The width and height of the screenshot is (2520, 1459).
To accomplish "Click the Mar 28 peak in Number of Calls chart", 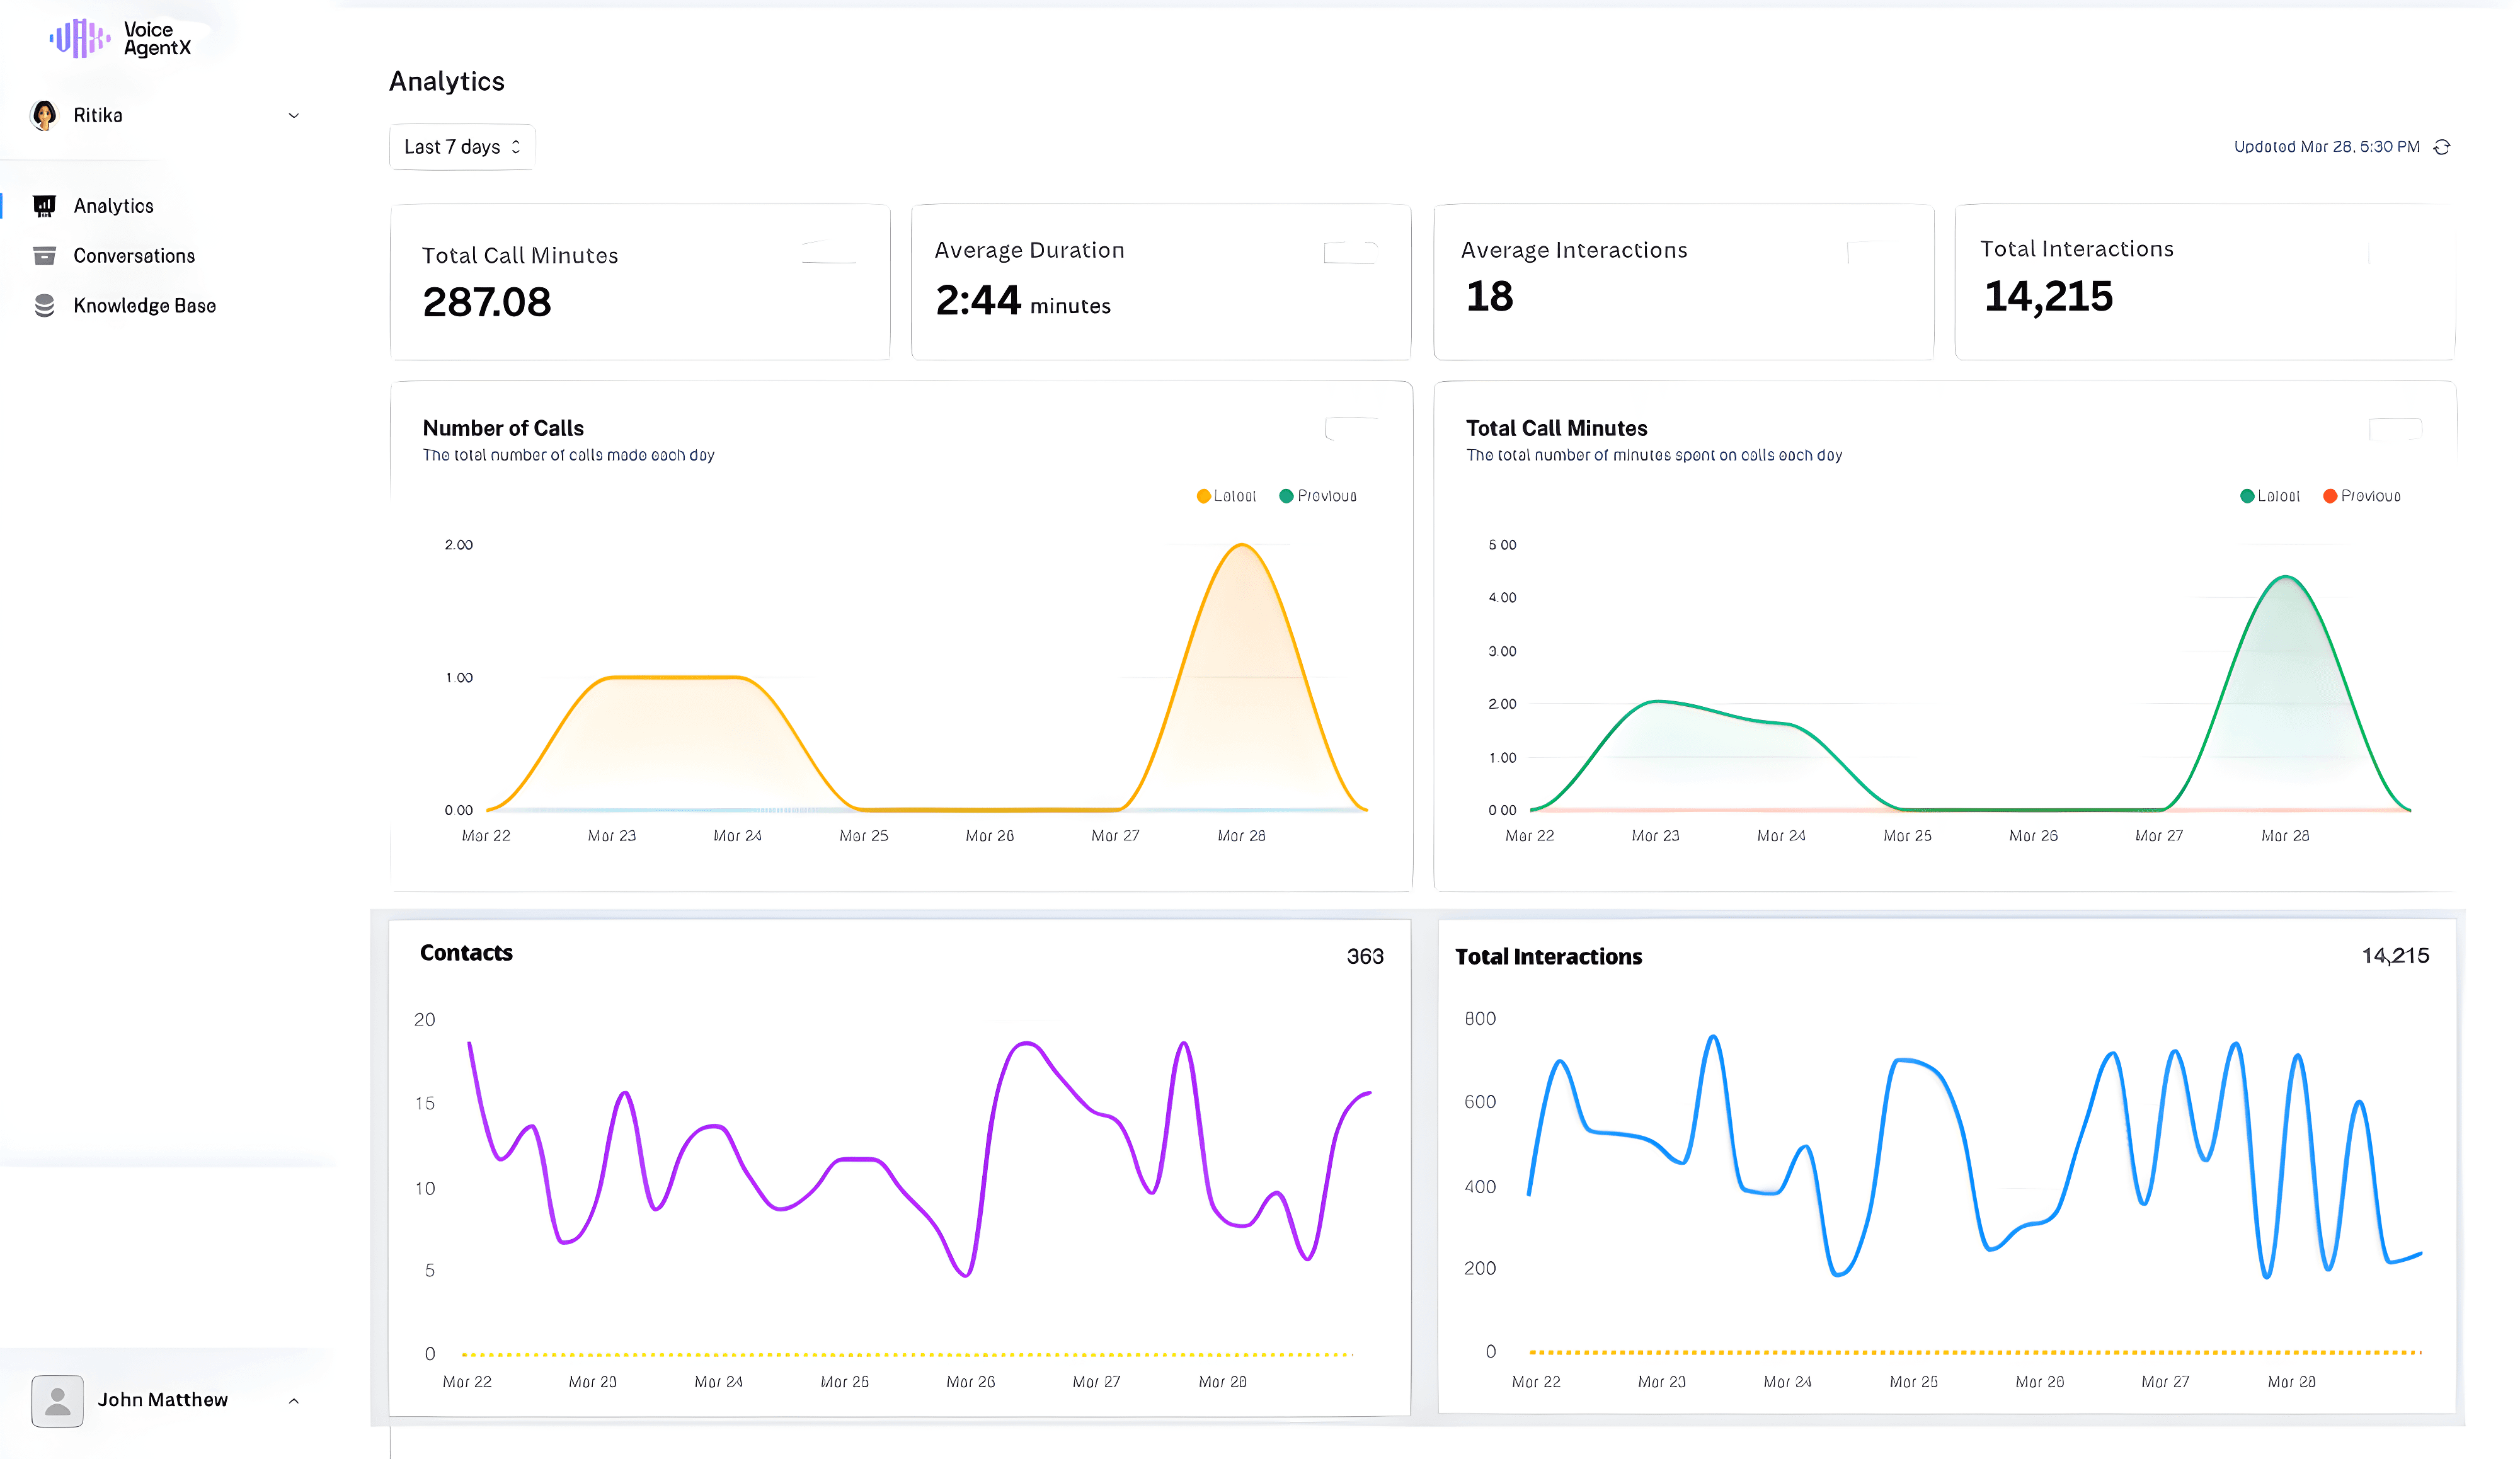I will coord(1242,545).
